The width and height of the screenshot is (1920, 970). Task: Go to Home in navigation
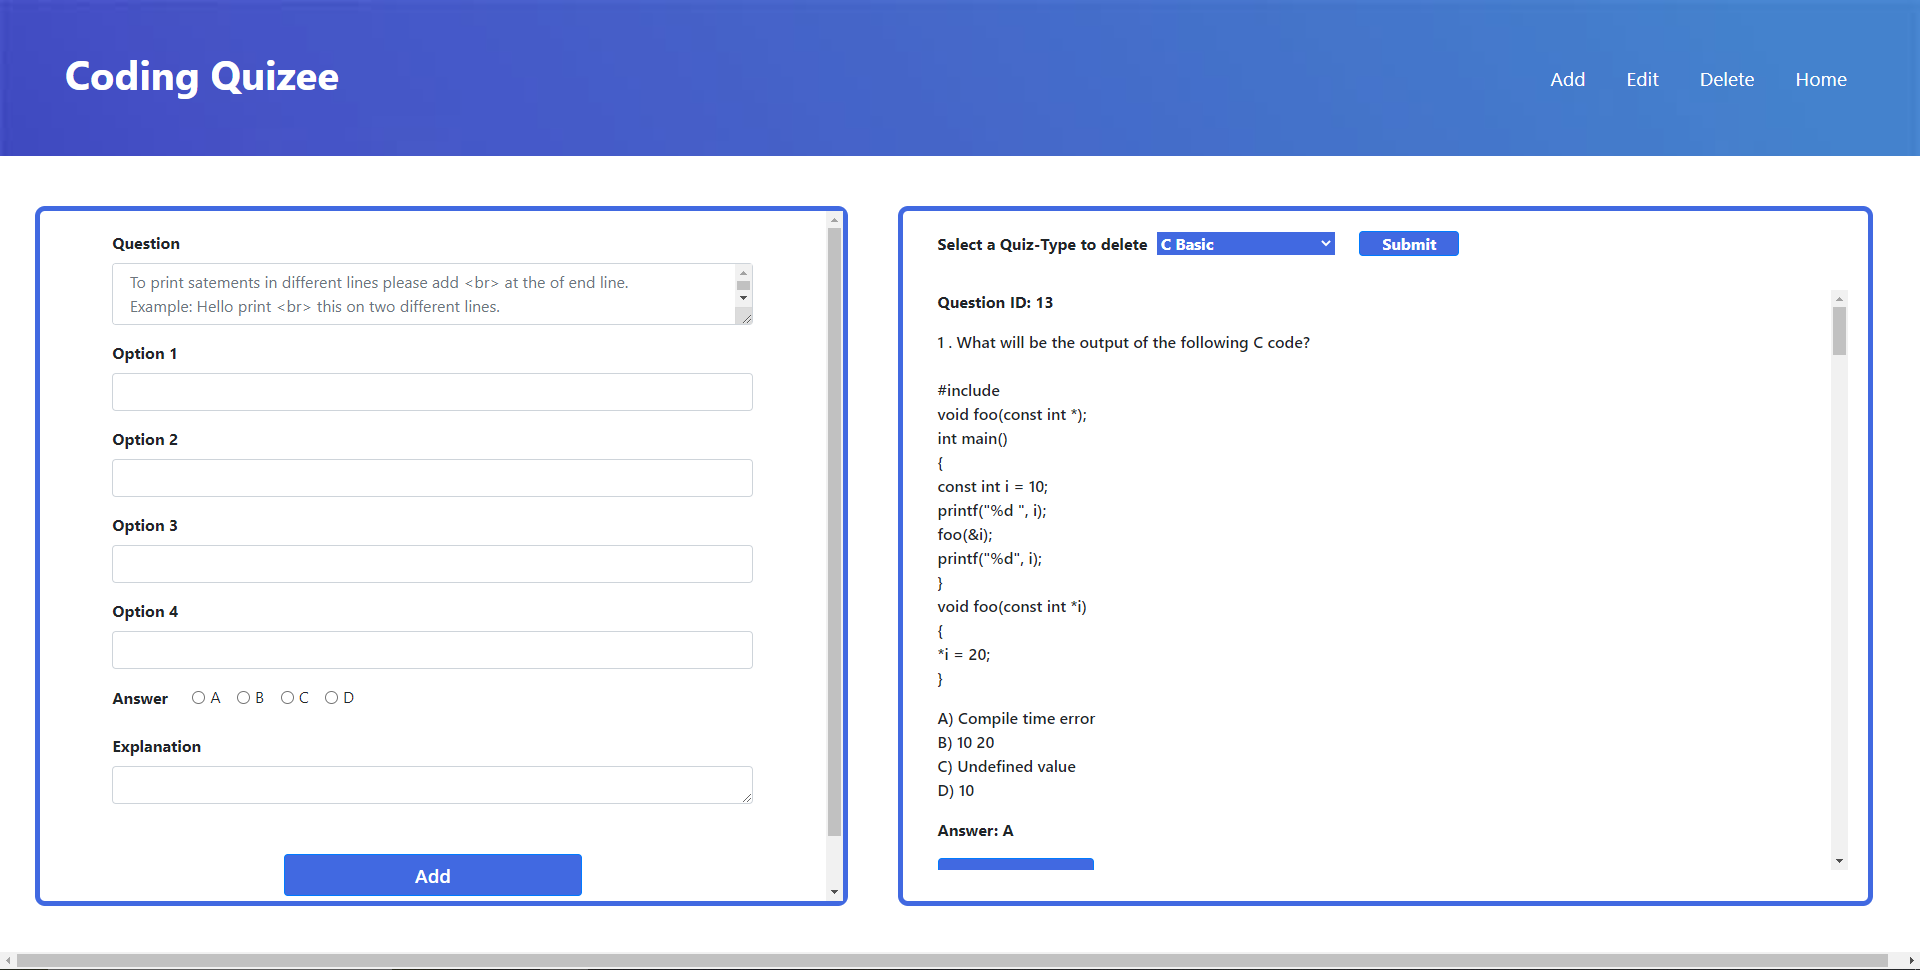[x=1820, y=79]
